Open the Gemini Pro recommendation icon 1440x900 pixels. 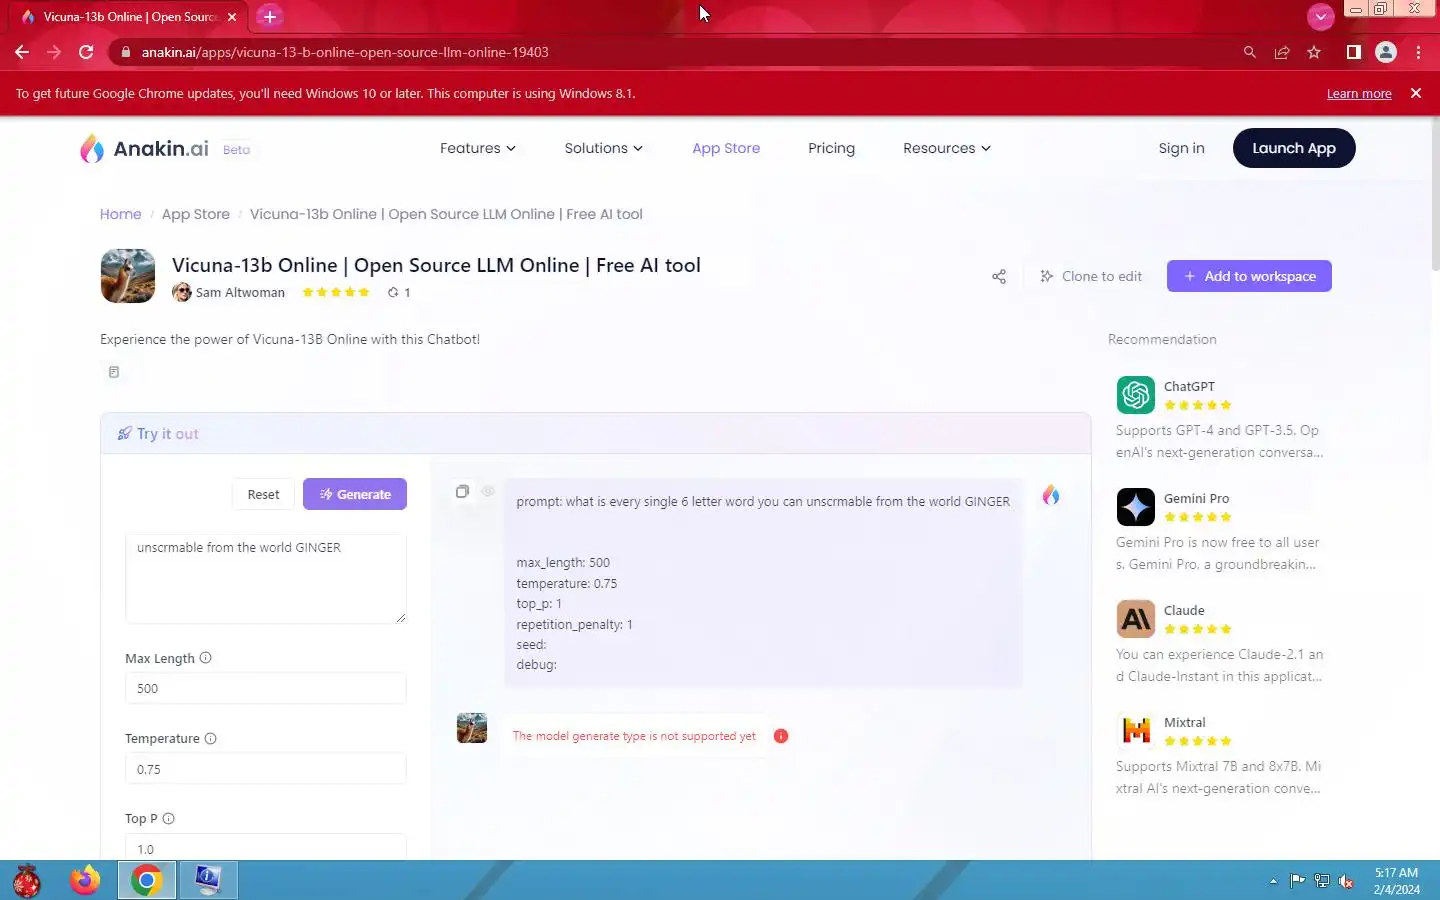click(x=1136, y=507)
